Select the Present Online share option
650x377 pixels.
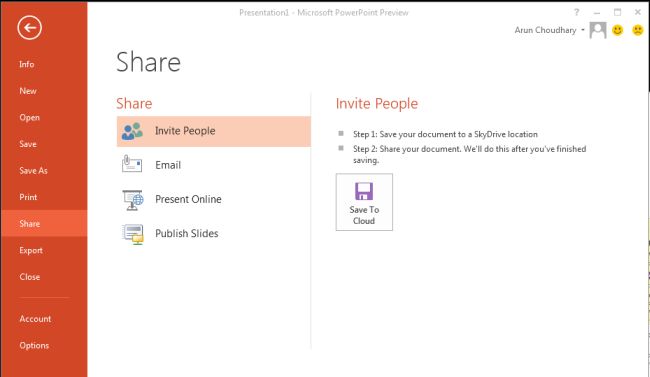pos(213,199)
